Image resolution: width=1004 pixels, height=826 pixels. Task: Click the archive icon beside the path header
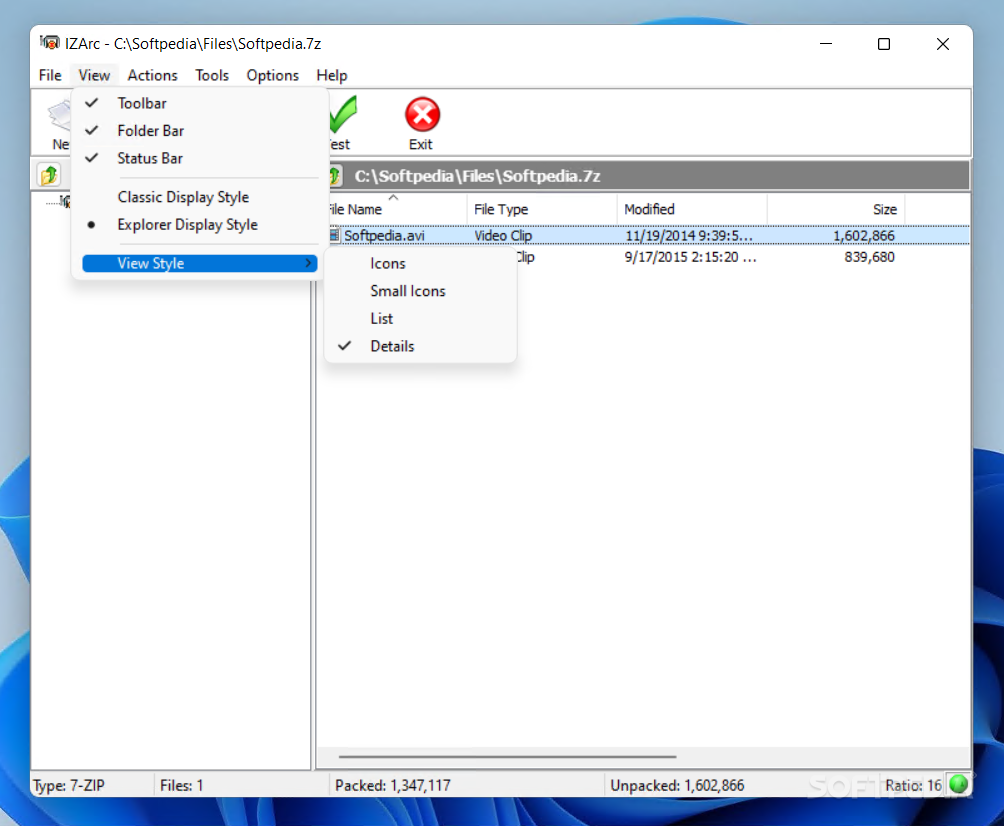coord(335,175)
